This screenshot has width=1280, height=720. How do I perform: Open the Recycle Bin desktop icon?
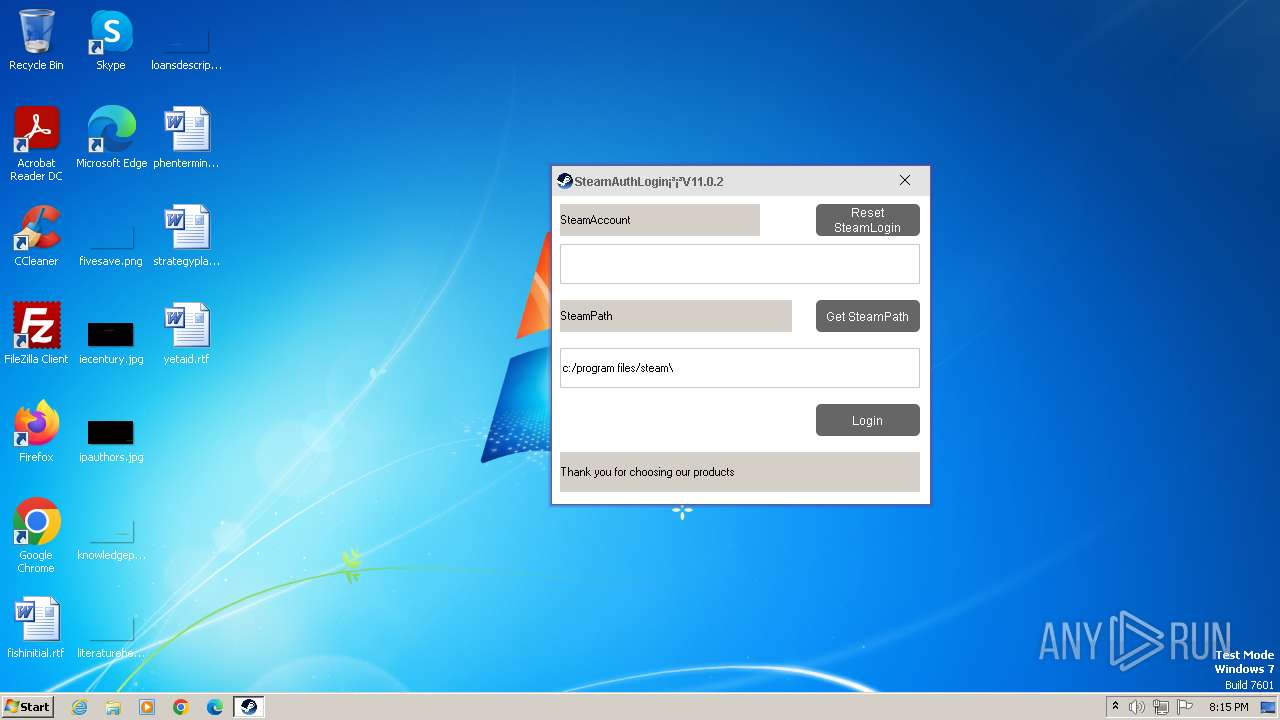click(x=36, y=41)
